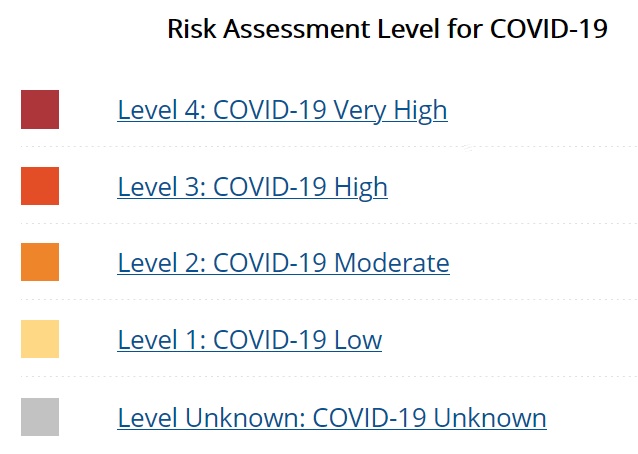Screen dimensions: 638x454
Task: Click the orange Level 2 swatch
Action: click(40, 262)
